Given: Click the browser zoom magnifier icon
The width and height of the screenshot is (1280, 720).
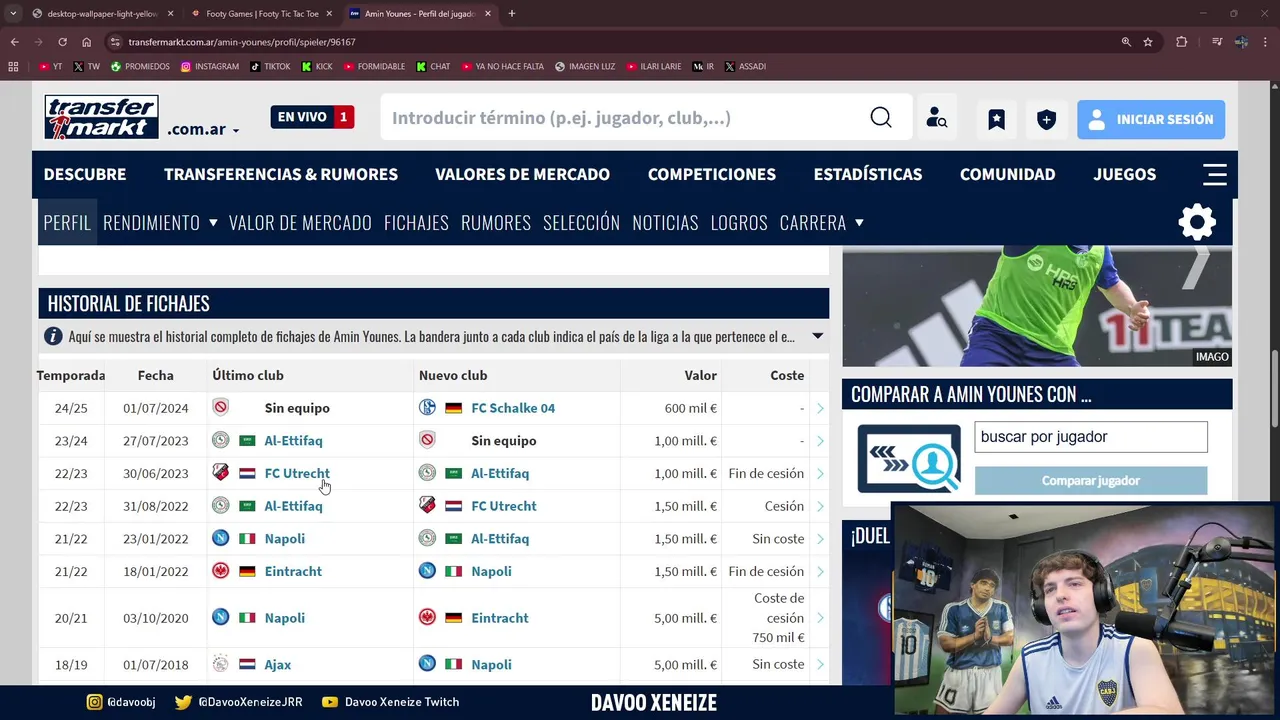Looking at the screenshot, I should 1126,42.
